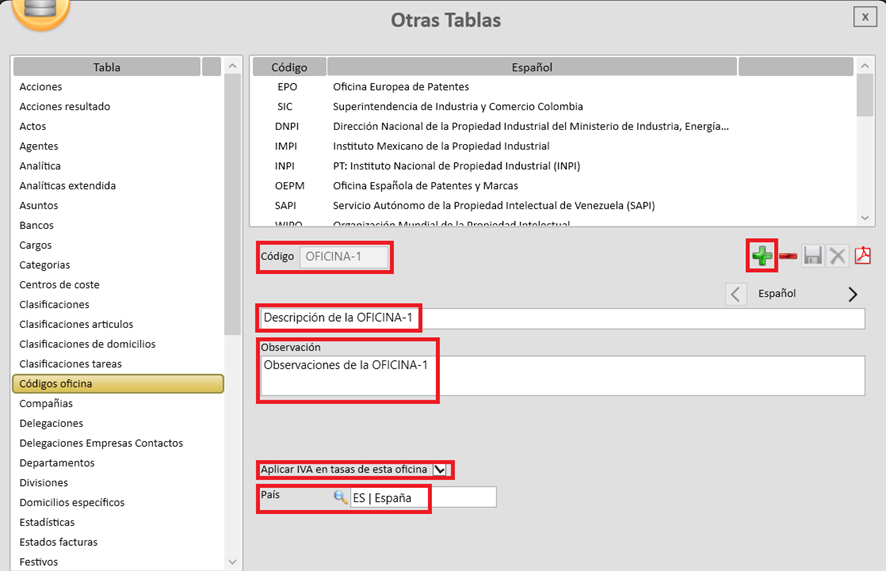Export the table with the PDF icon

pyautogui.click(x=862, y=256)
